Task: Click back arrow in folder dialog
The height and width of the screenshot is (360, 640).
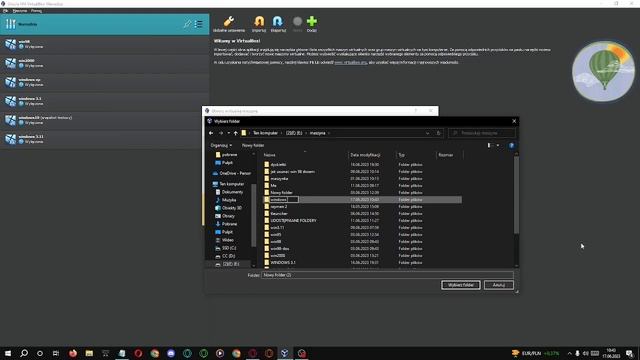Action: click(x=211, y=133)
